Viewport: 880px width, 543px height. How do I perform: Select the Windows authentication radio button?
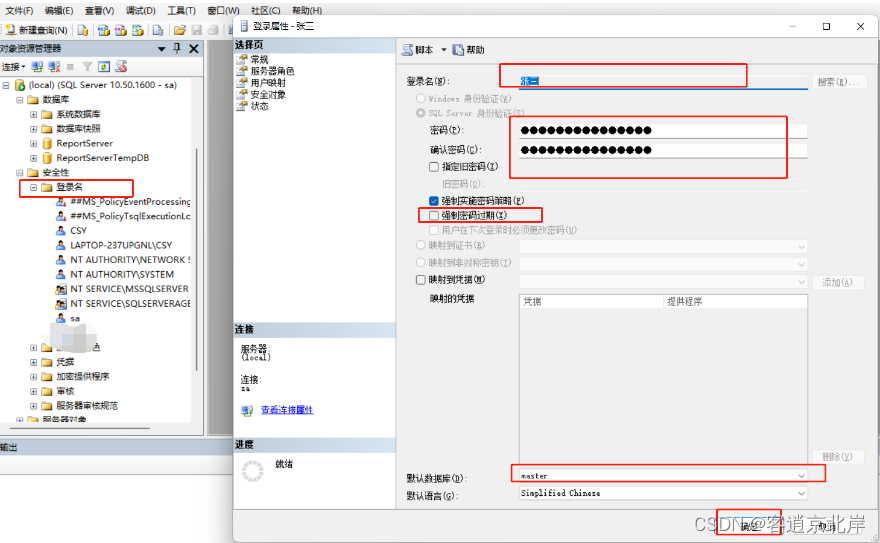point(420,99)
